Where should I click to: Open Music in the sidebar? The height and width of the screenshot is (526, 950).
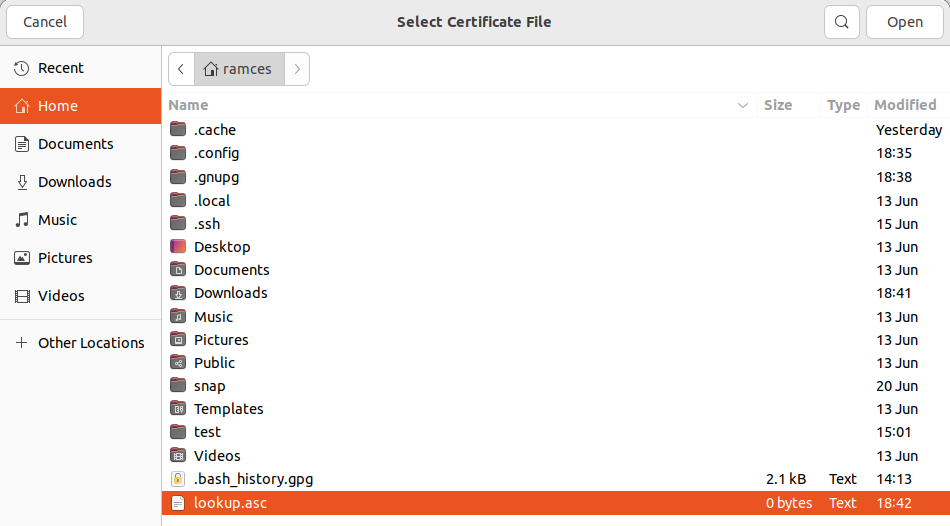[81, 220]
